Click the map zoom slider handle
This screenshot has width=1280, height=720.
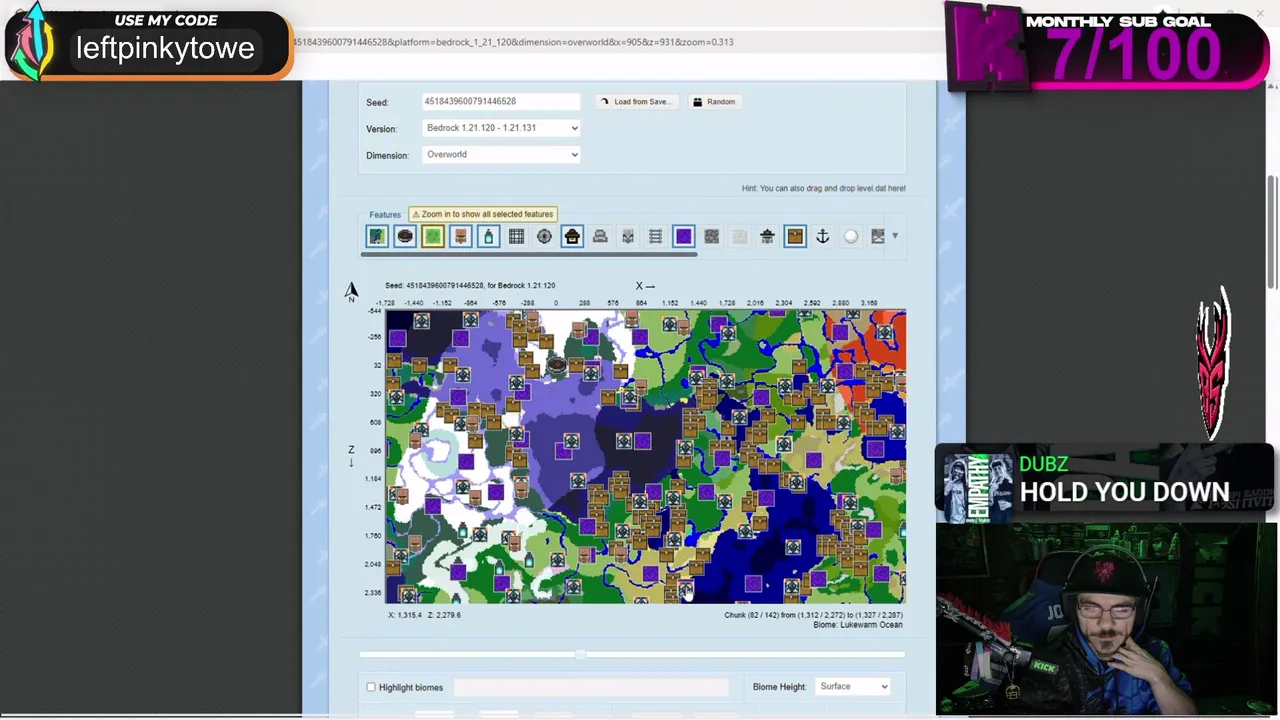pos(580,654)
